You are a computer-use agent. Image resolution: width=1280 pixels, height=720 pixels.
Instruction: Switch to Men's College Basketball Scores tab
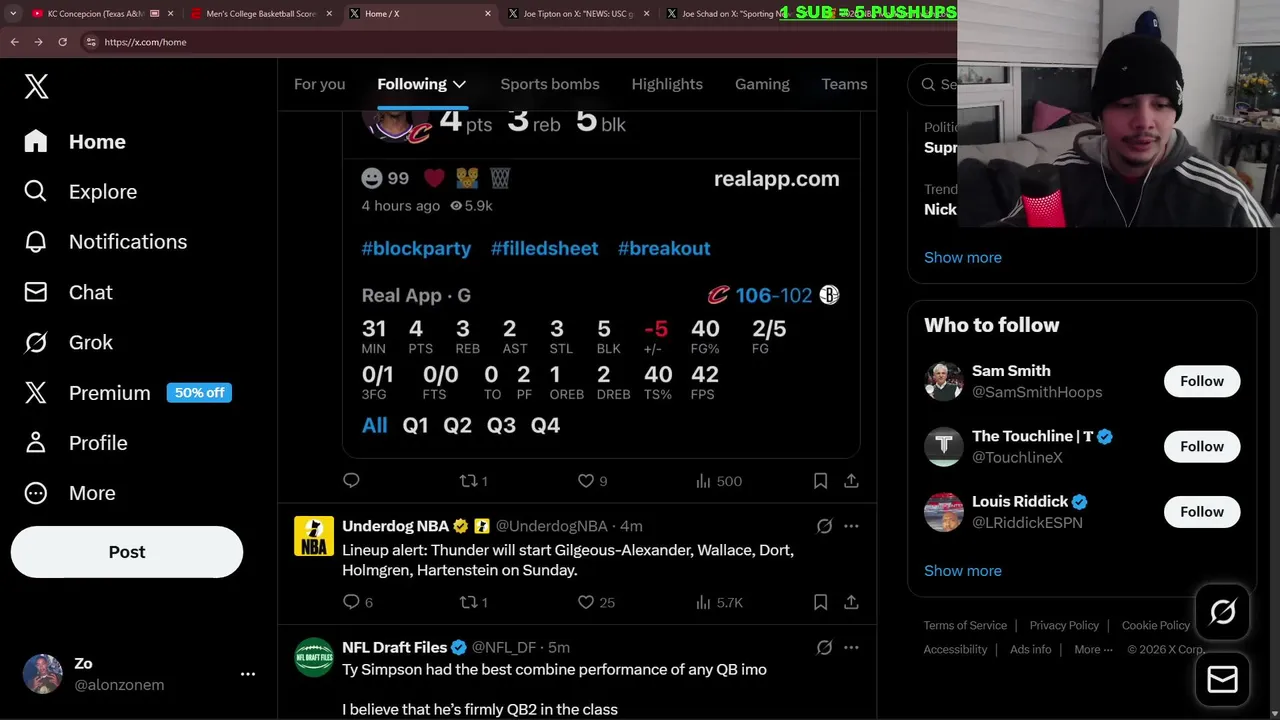(x=260, y=14)
